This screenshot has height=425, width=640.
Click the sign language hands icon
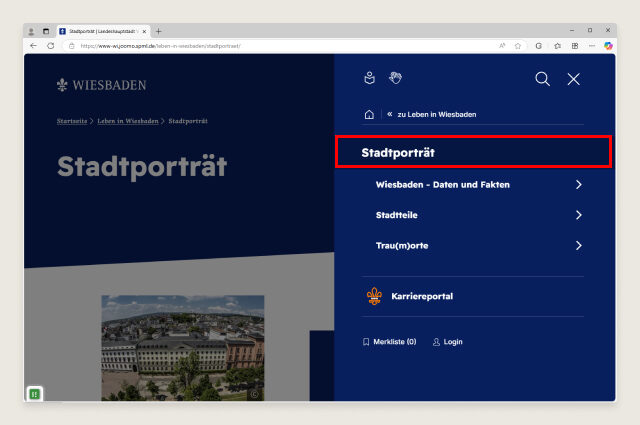click(395, 78)
